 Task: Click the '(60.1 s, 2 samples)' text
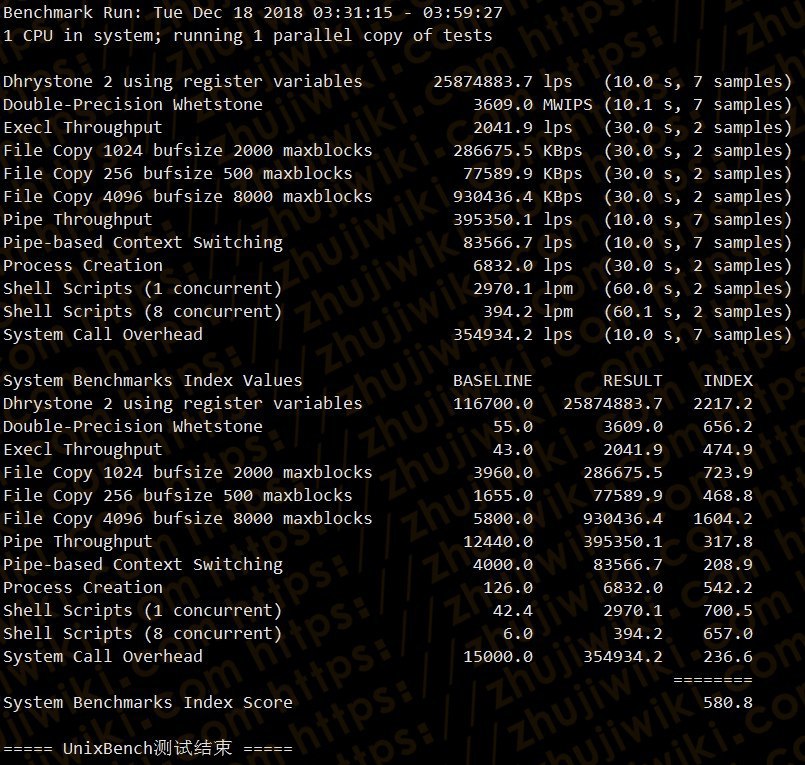pos(698,312)
